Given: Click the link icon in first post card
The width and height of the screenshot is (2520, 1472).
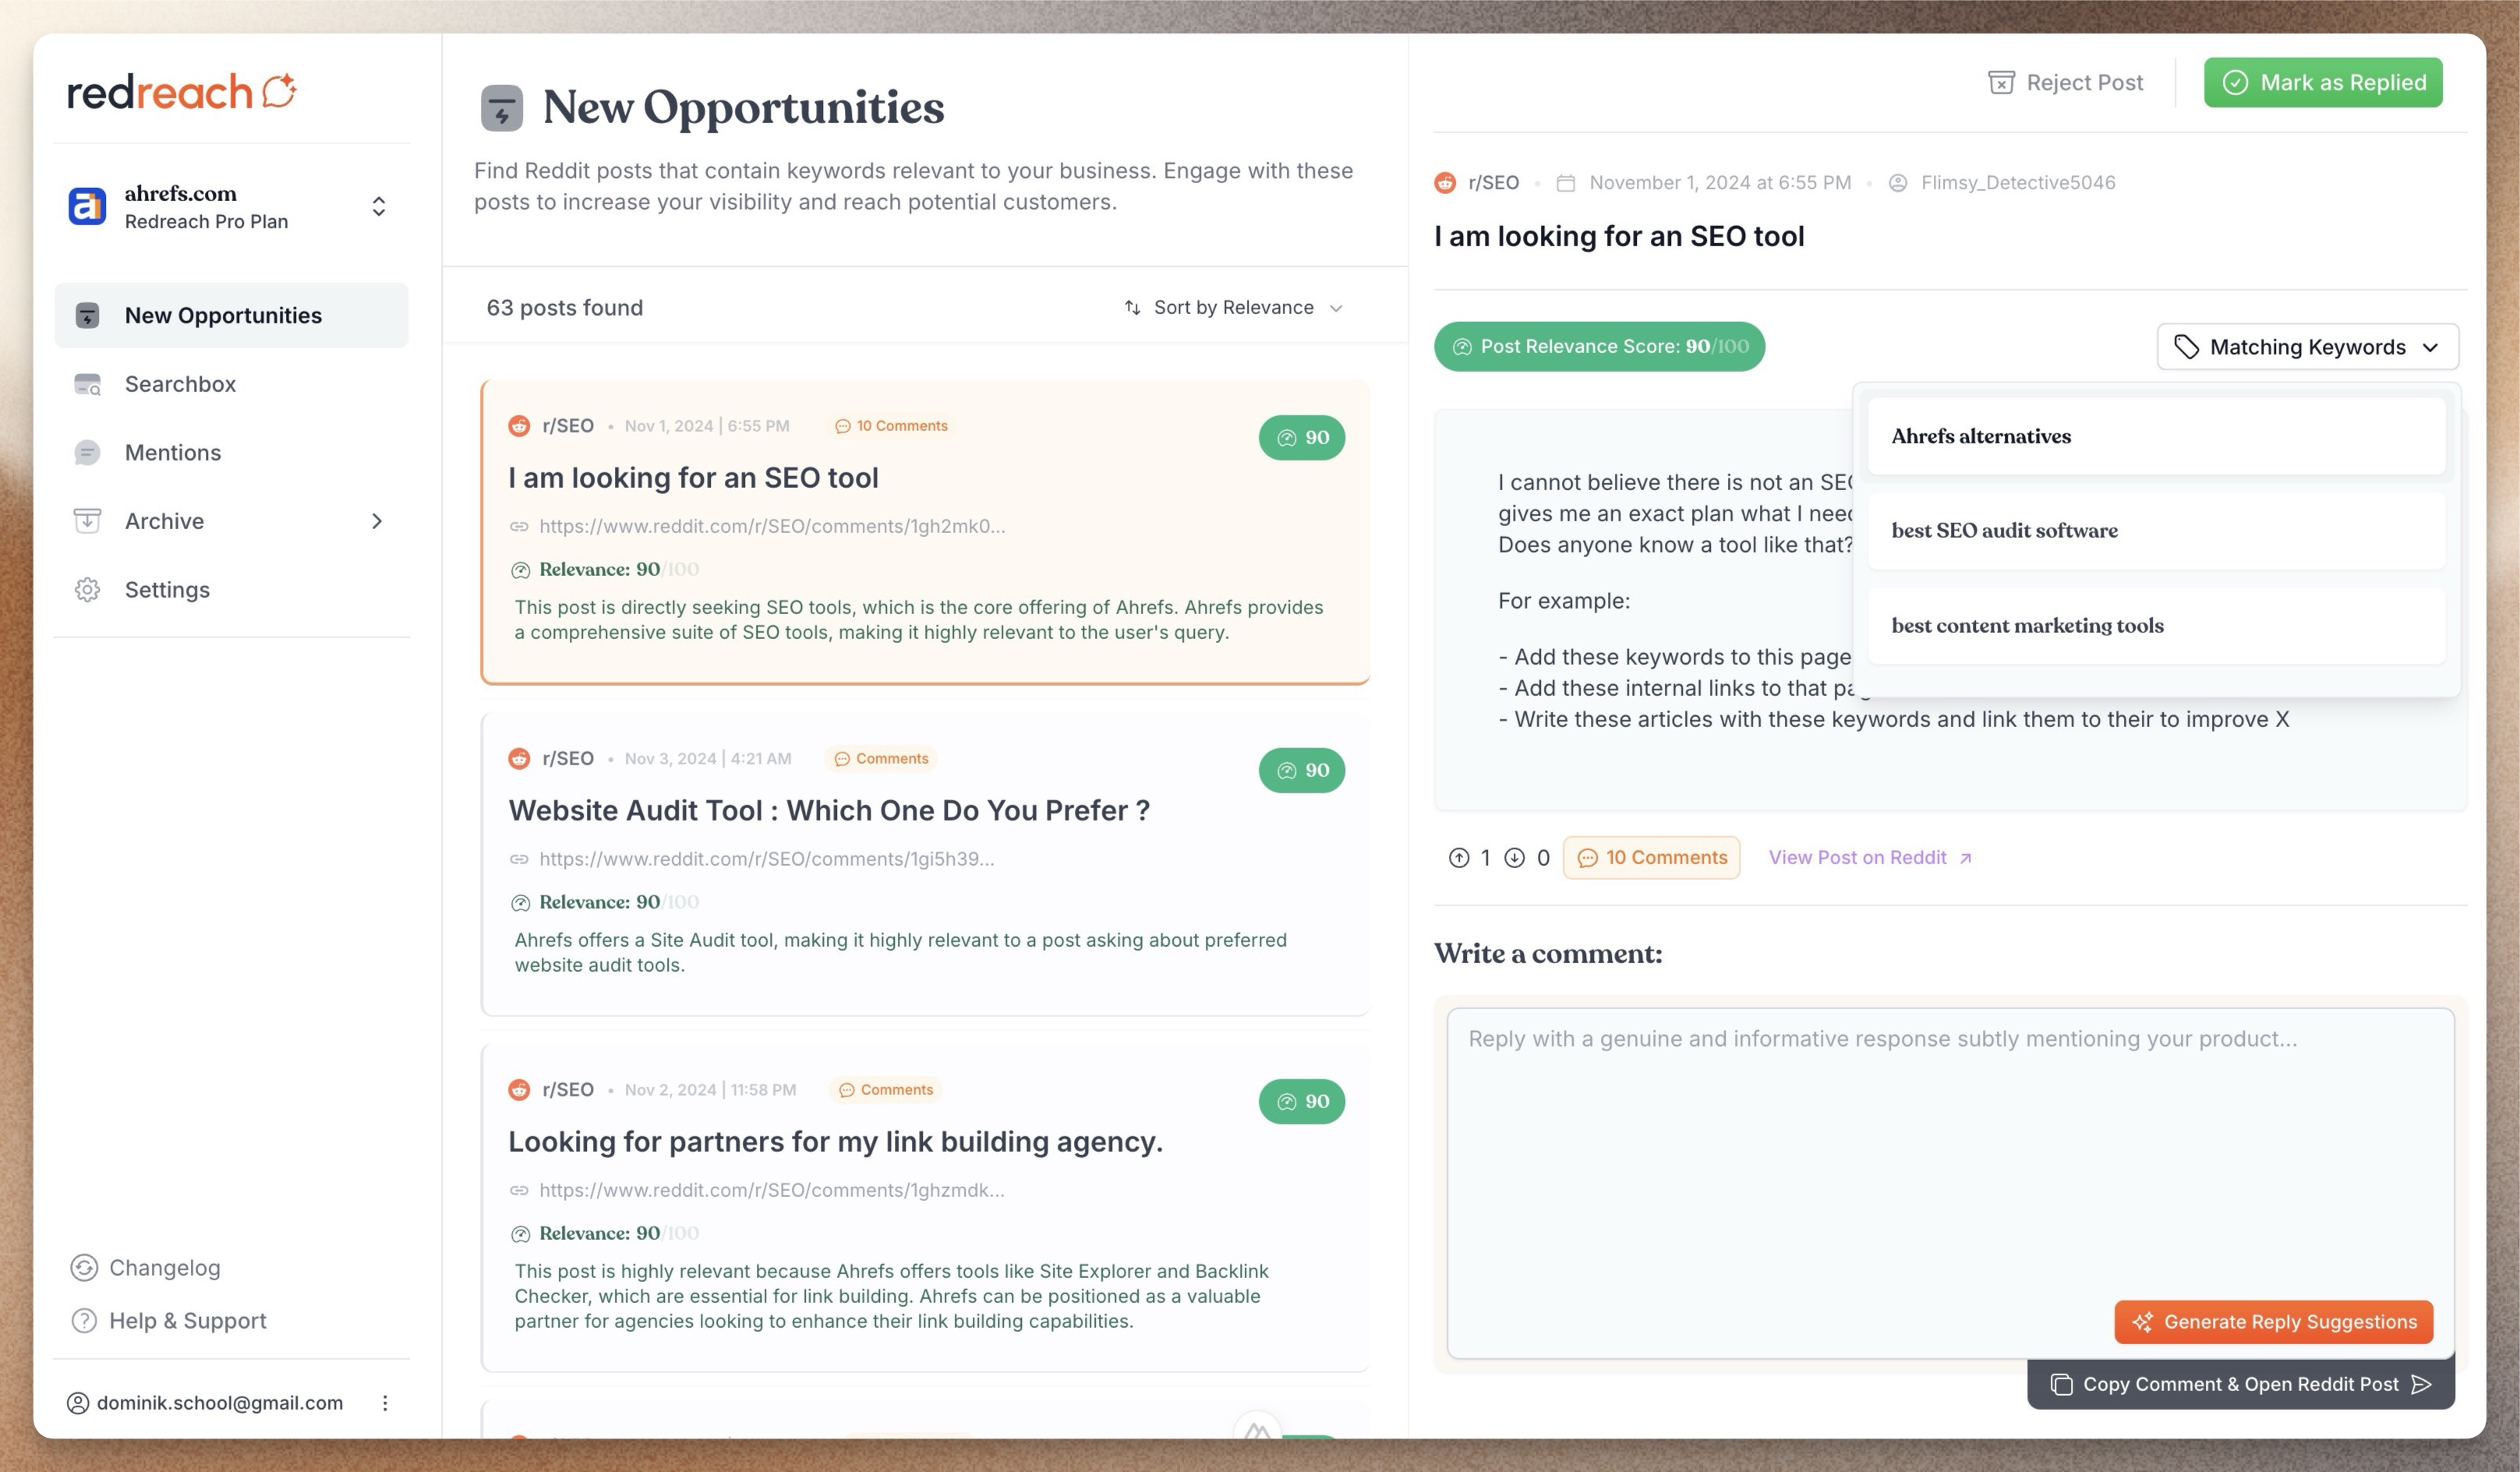Looking at the screenshot, I should pos(519,527).
